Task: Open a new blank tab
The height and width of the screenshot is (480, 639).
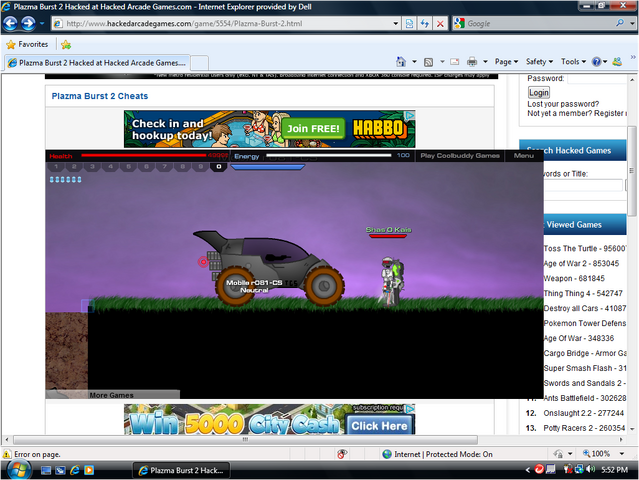Action: (x=200, y=63)
